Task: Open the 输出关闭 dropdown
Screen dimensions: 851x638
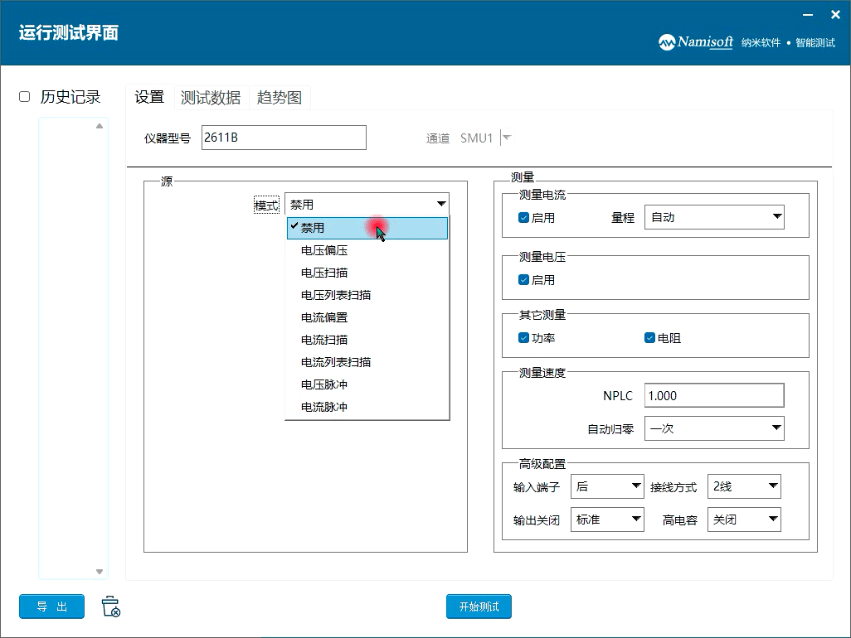Action: point(607,519)
